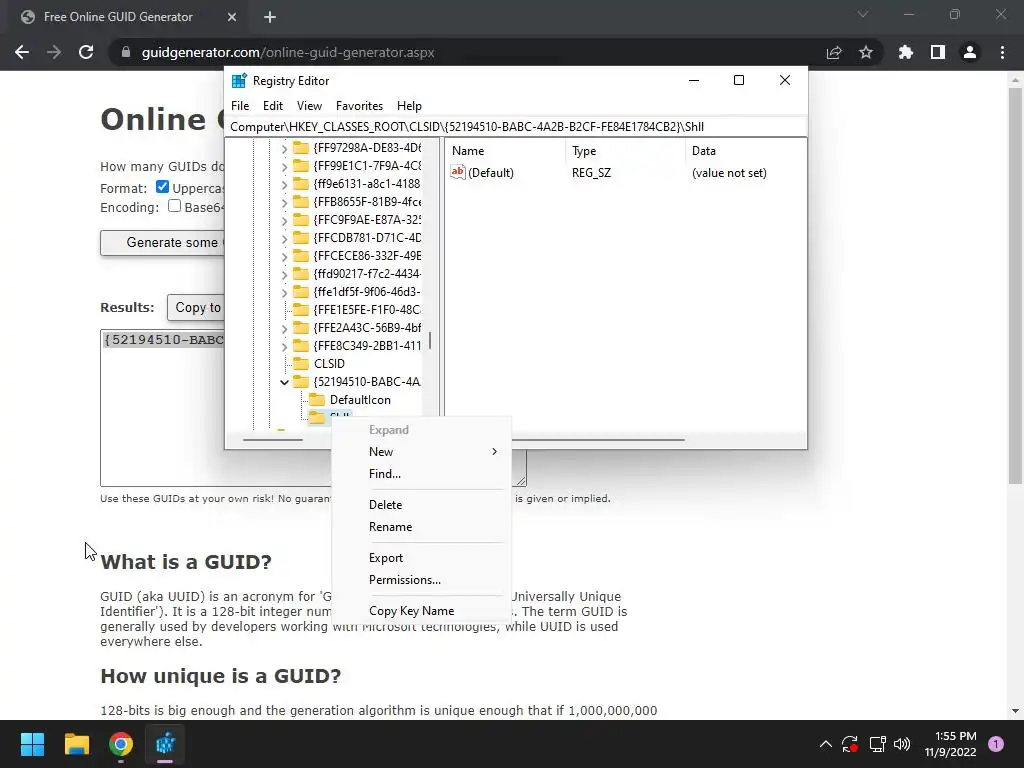Open Chrome extensions puzzle icon

(x=906, y=52)
